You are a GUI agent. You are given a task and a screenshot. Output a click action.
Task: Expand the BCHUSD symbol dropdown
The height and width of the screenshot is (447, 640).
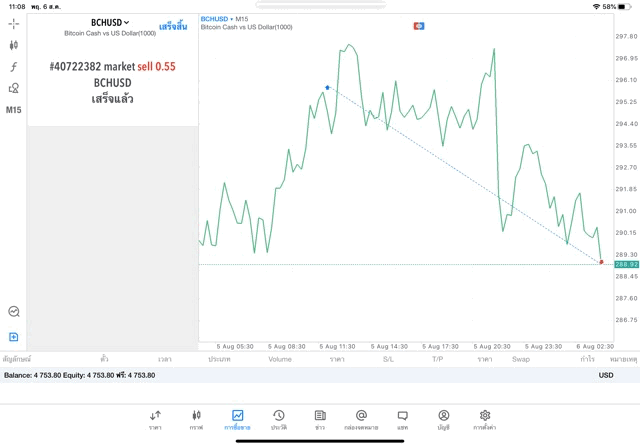click(x=110, y=22)
